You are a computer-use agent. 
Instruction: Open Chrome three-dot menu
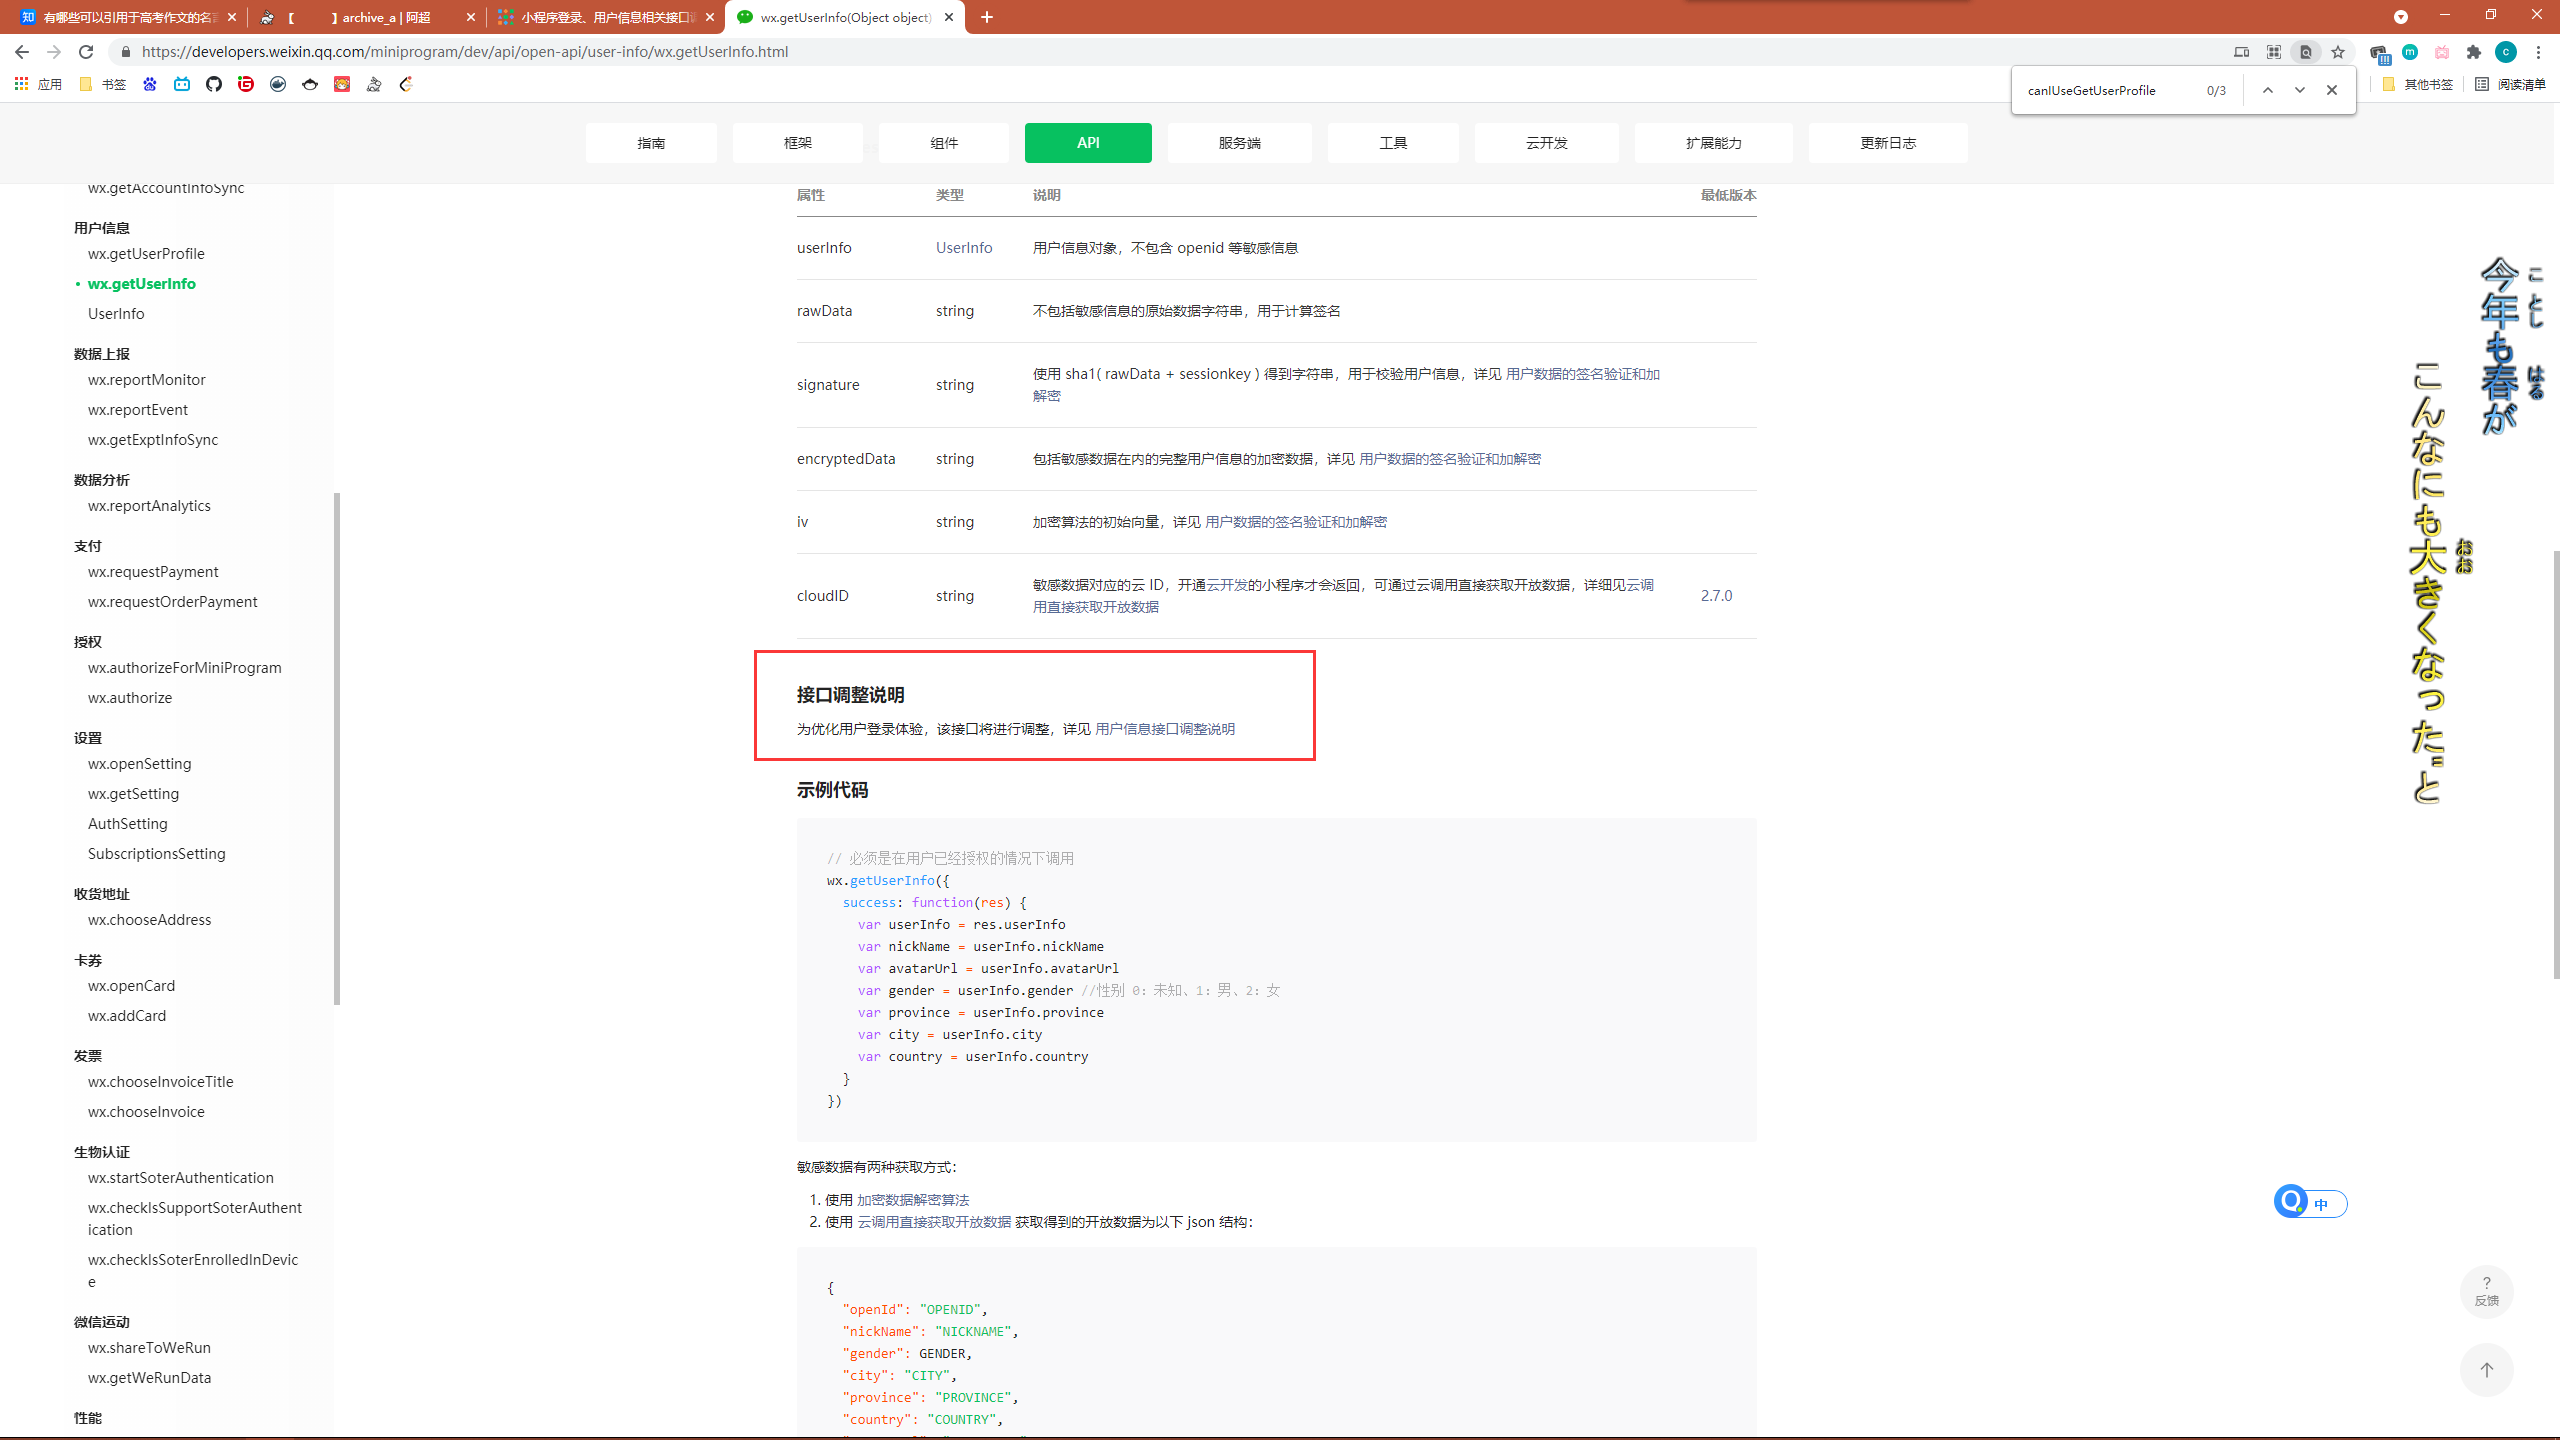[x=2538, y=52]
